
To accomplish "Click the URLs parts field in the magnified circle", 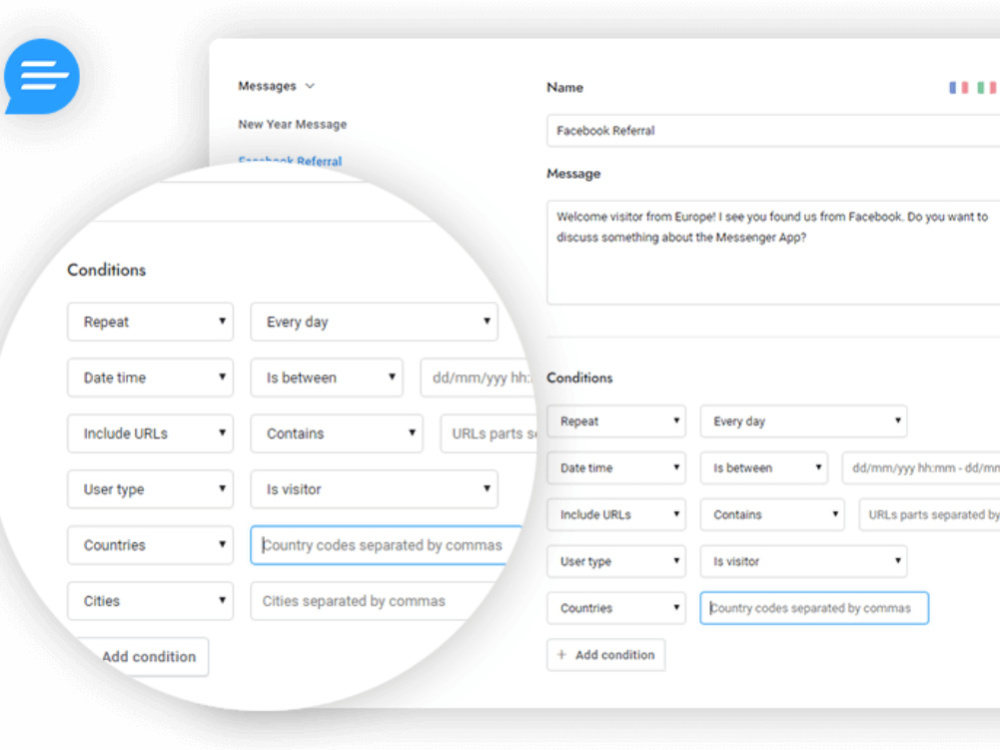I will (489, 434).
